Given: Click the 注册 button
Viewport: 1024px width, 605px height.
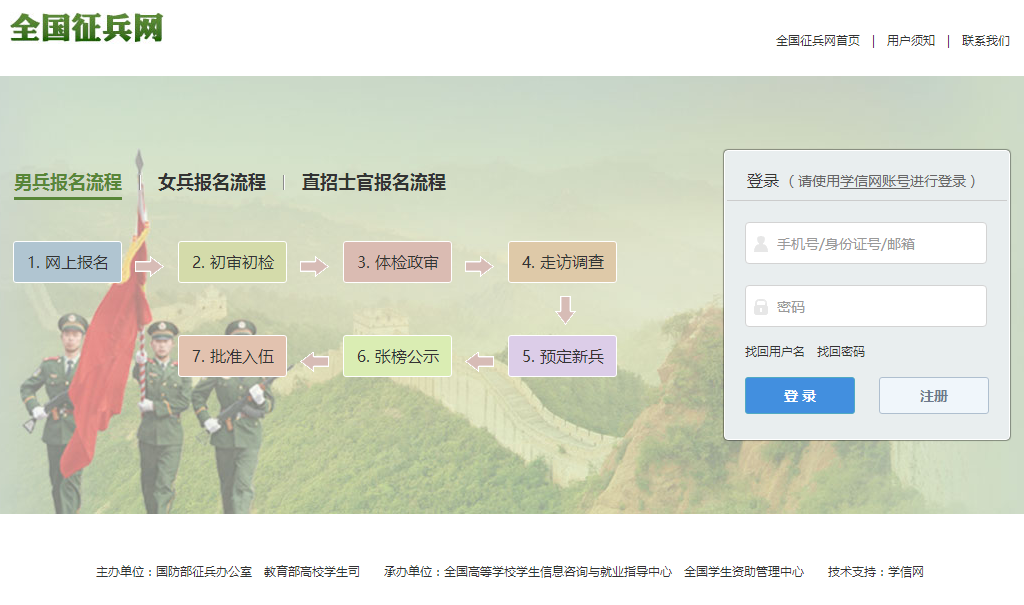Looking at the screenshot, I should [933, 395].
